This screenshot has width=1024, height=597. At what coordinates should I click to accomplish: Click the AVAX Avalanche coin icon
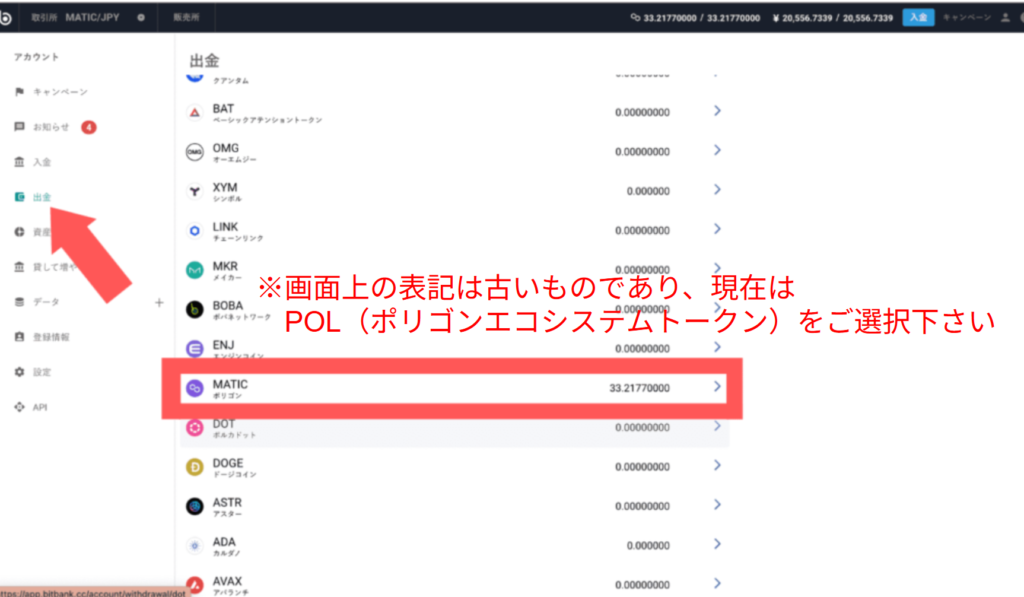(195, 585)
